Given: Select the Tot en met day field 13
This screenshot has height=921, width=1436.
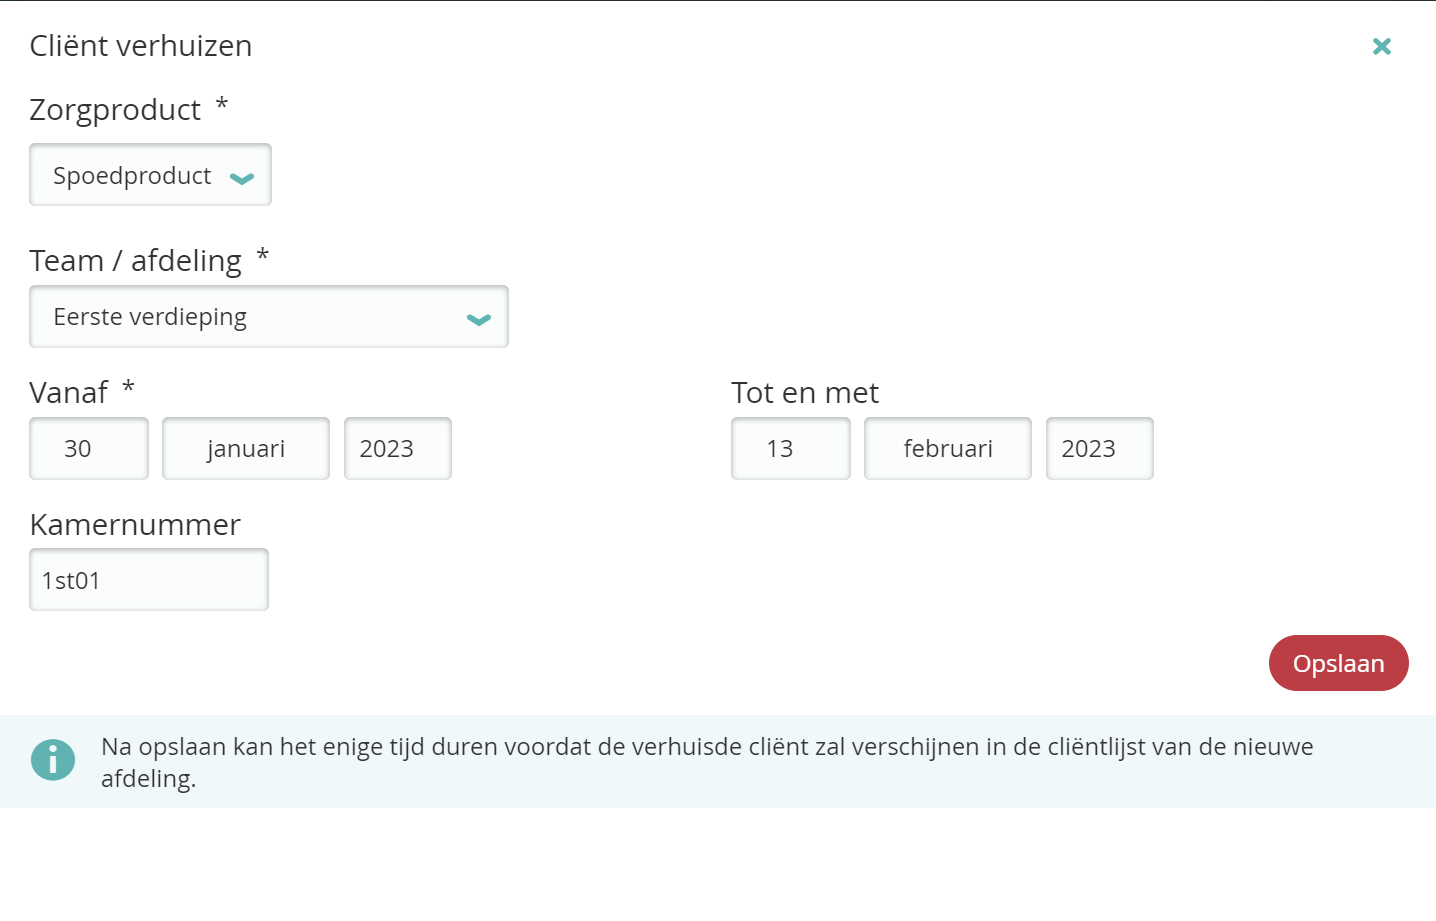Looking at the screenshot, I should coord(790,449).
